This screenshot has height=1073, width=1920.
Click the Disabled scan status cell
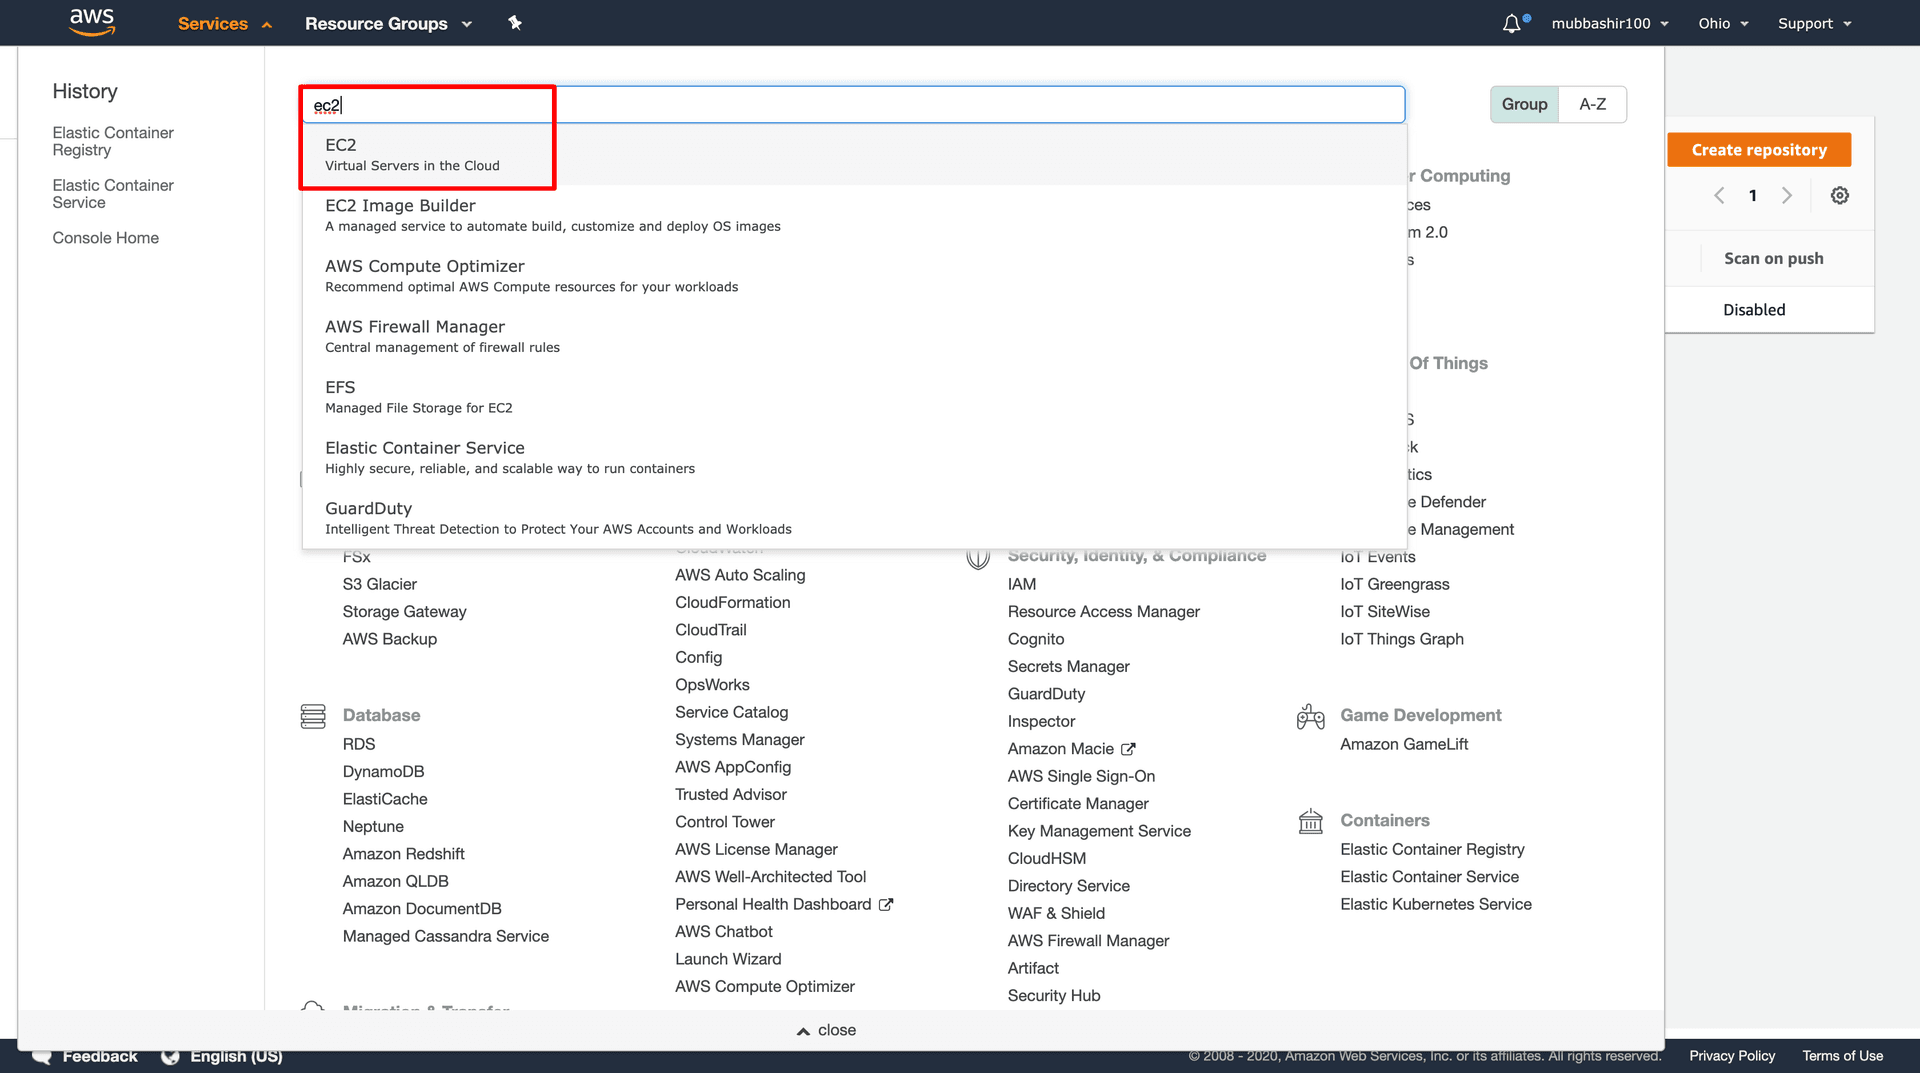(1753, 310)
